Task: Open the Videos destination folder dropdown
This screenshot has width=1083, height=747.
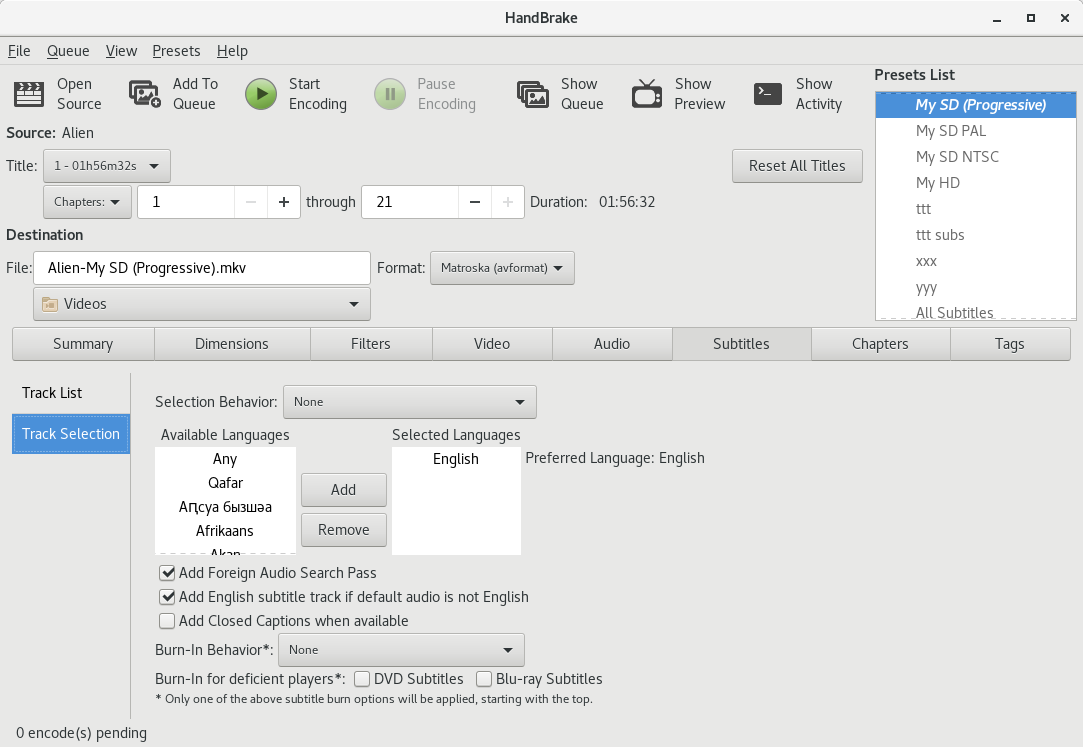Action: pyautogui.click(x=202, y=304)
